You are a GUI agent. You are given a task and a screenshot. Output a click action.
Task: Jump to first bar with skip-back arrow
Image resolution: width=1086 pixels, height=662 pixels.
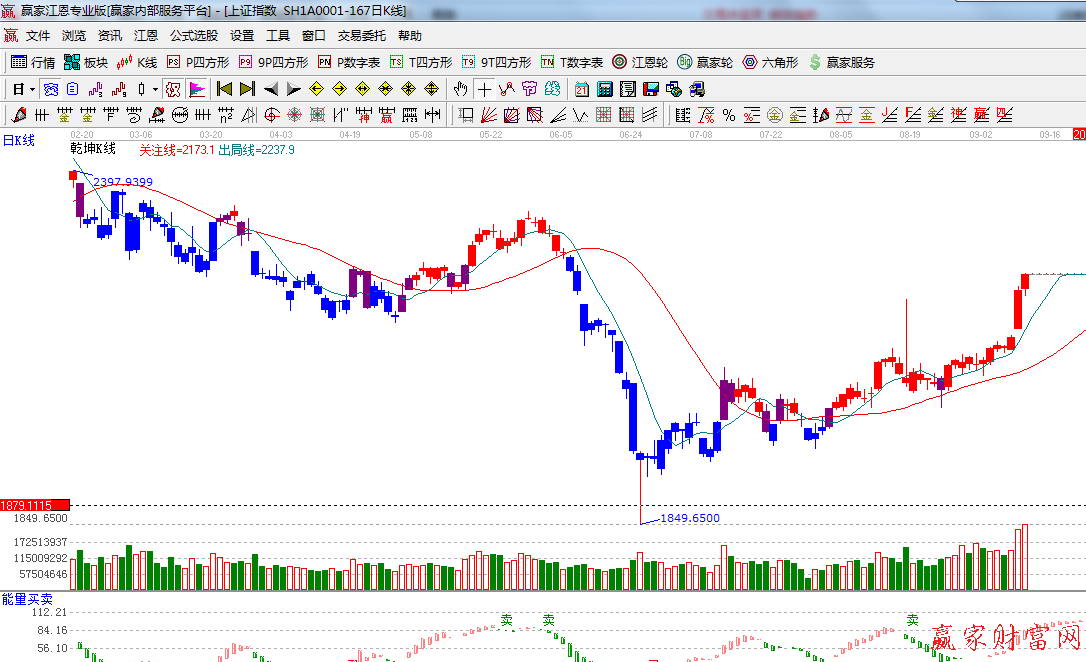click(224, 89)
